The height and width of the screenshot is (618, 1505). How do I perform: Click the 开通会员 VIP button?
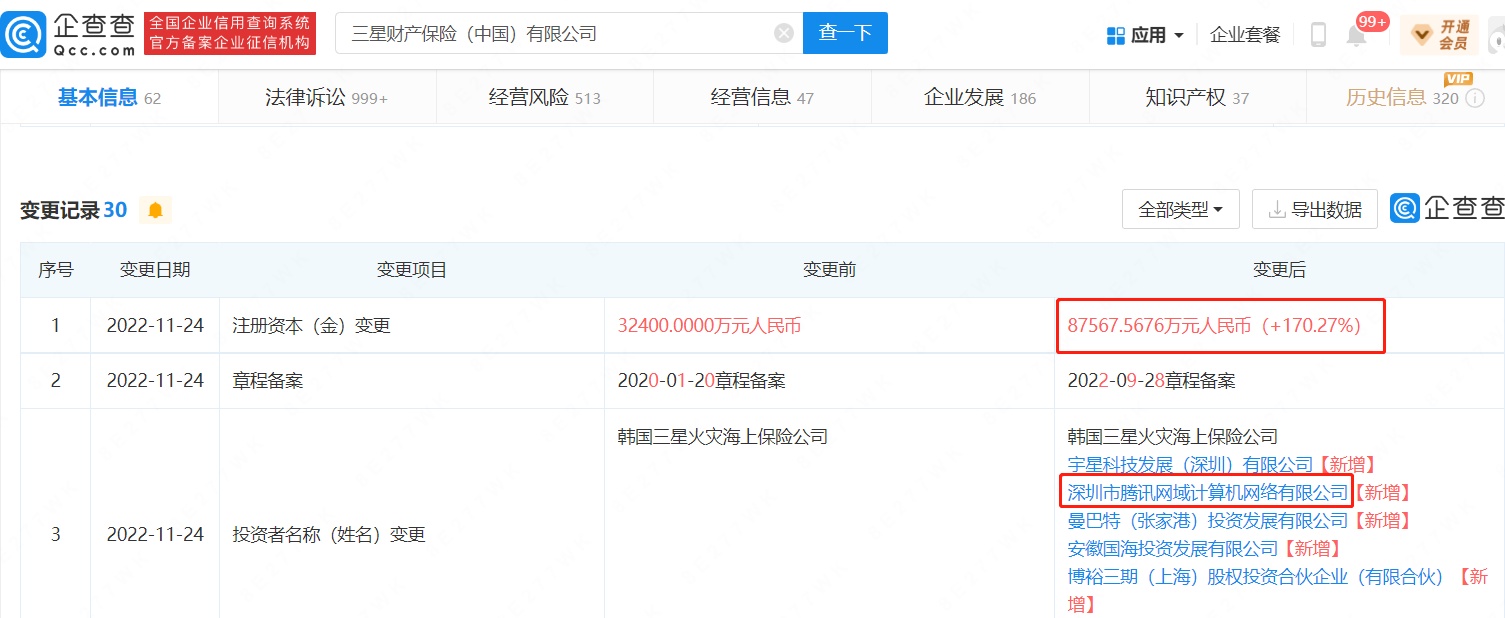1439,35
